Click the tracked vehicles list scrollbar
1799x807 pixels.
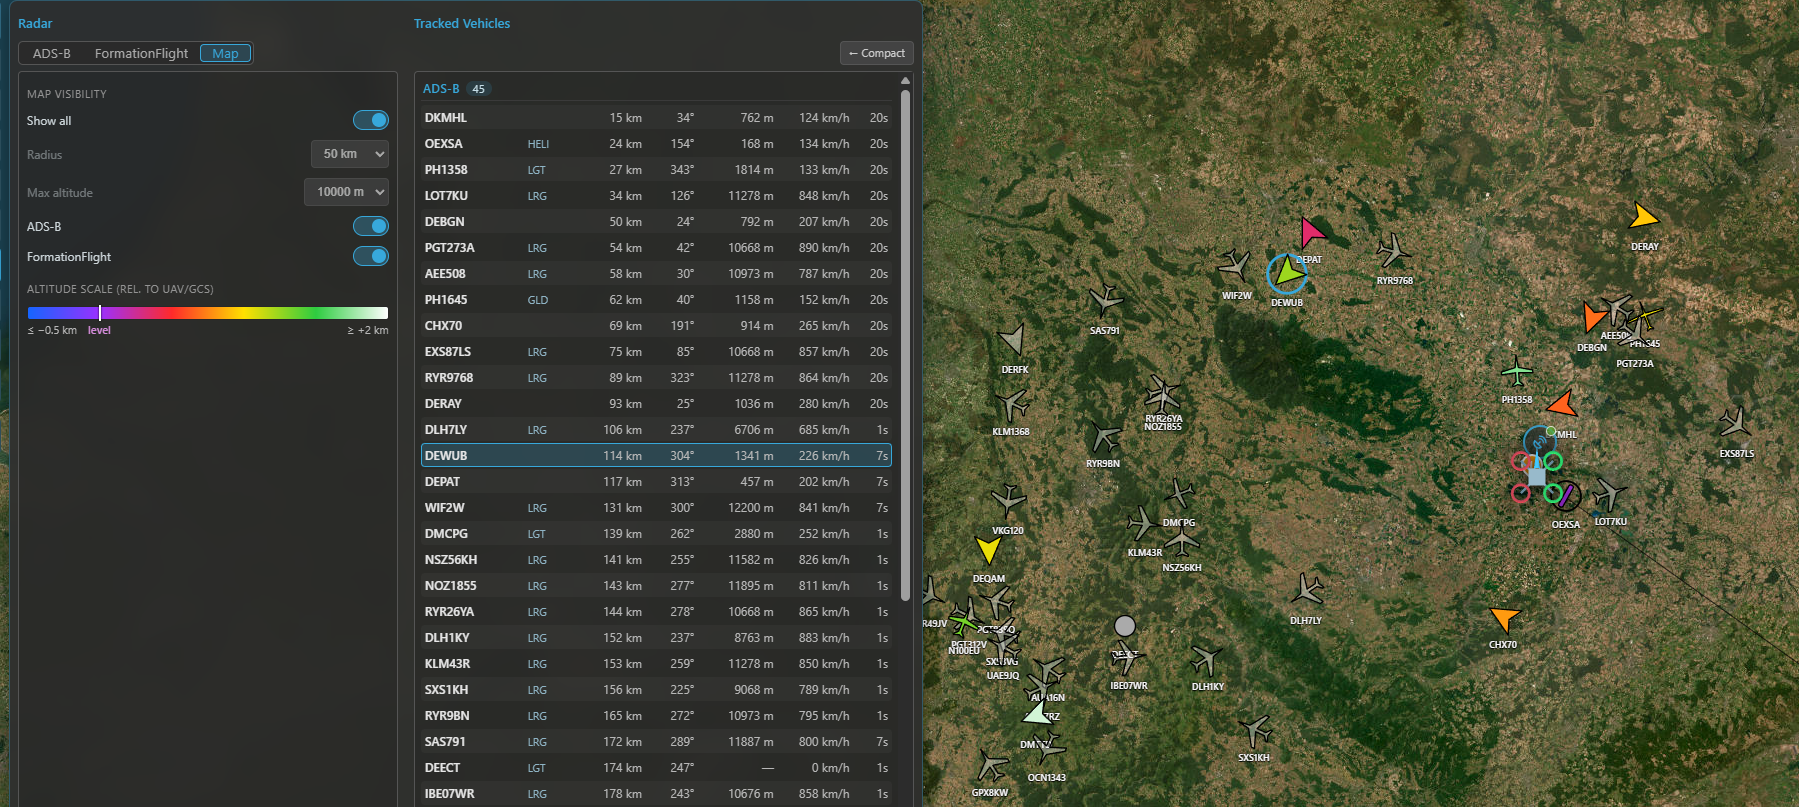coord(905,345)
